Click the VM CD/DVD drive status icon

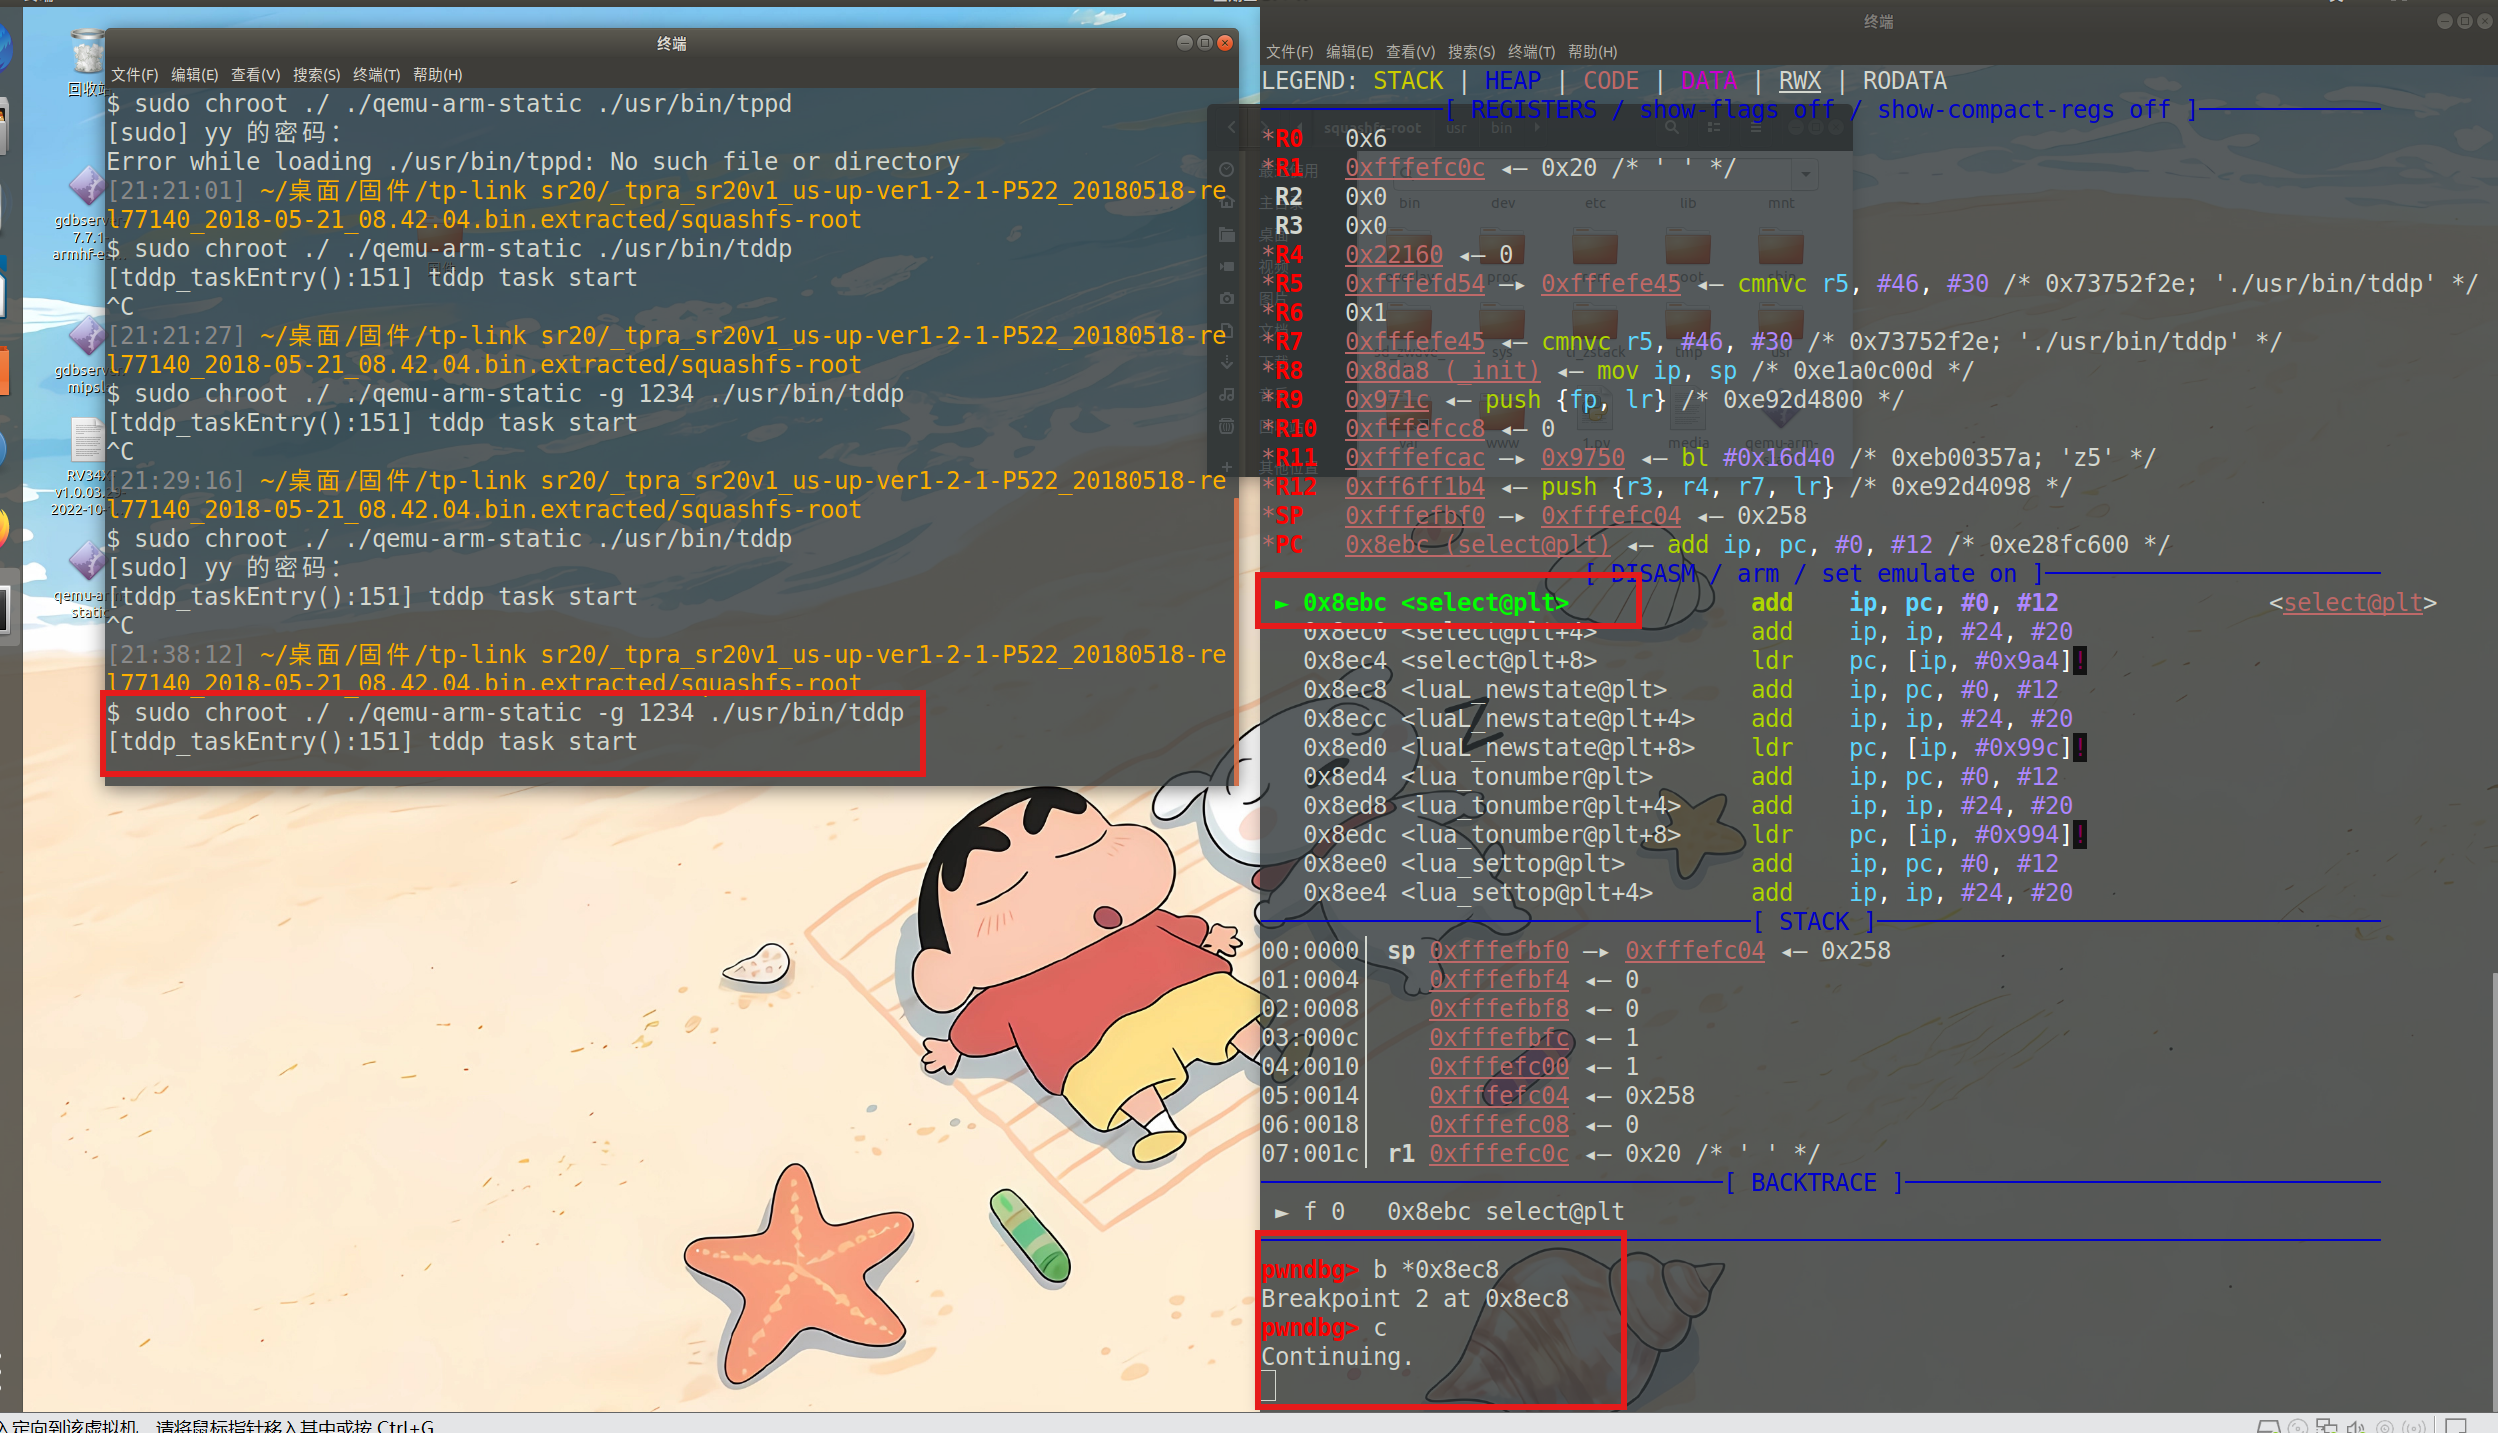(2298, 1425)
